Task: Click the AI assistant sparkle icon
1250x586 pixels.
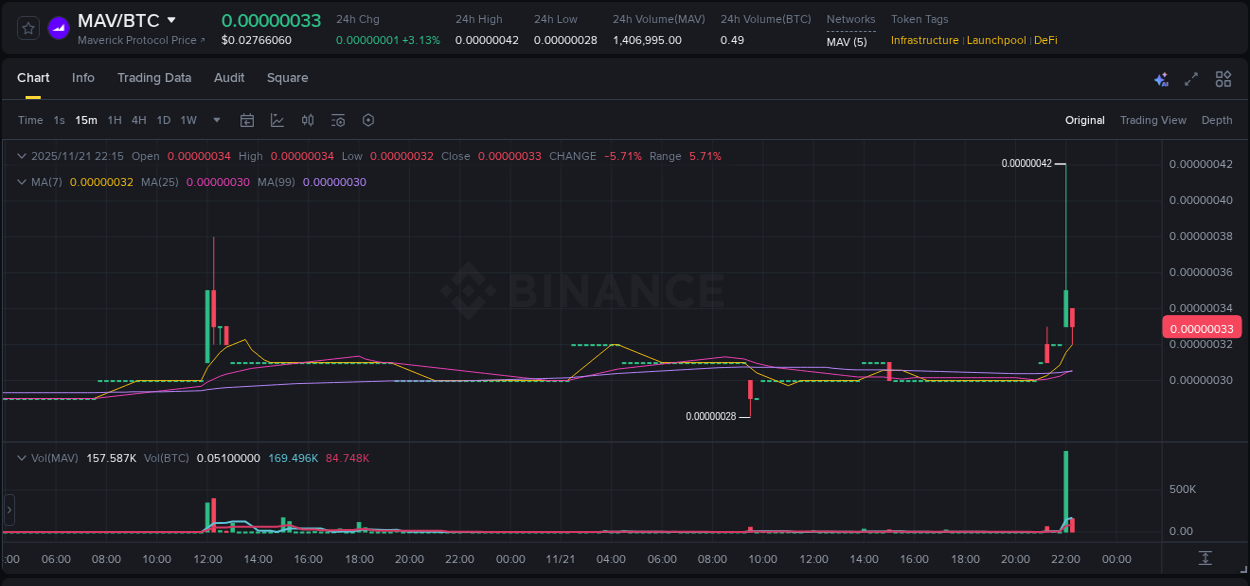Action: pyautogui.click(x=1161, y=78)
